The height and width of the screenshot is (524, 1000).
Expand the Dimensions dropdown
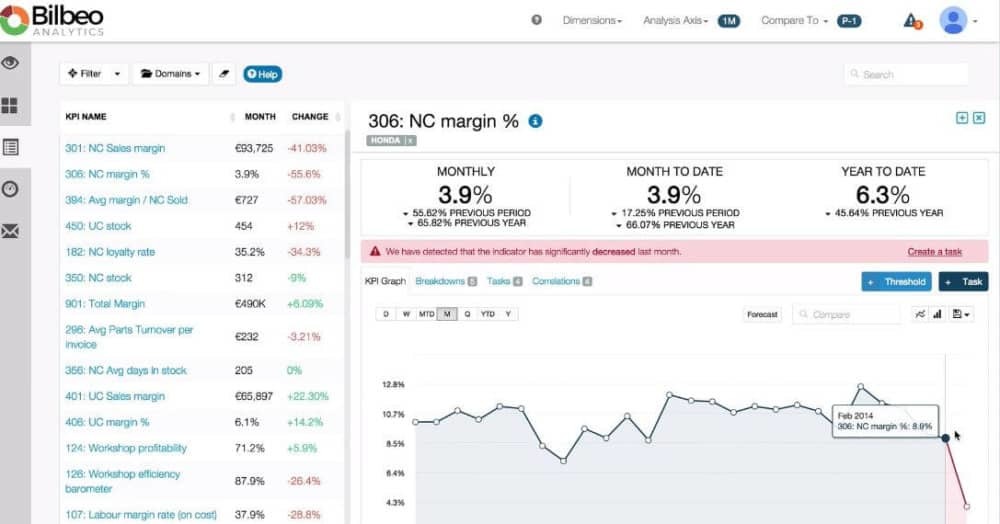592,20
